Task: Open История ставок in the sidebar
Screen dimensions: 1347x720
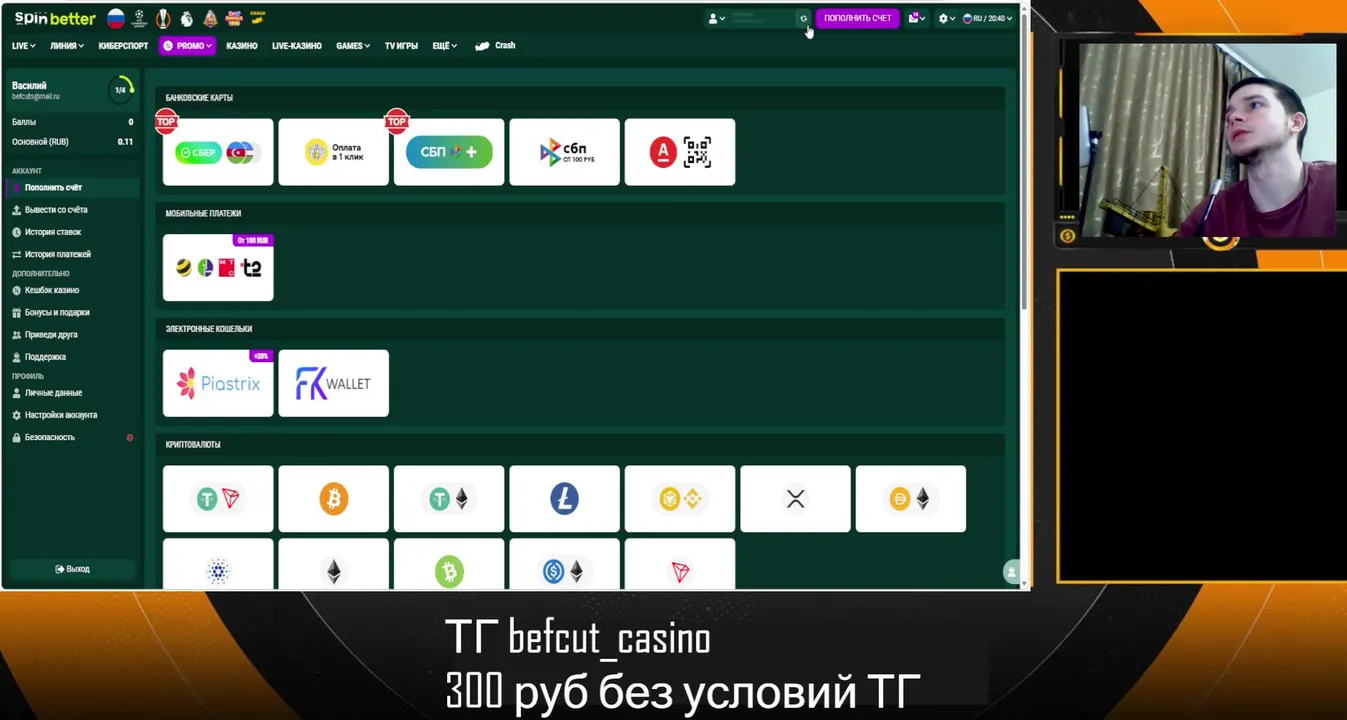Action: (72, 232)
